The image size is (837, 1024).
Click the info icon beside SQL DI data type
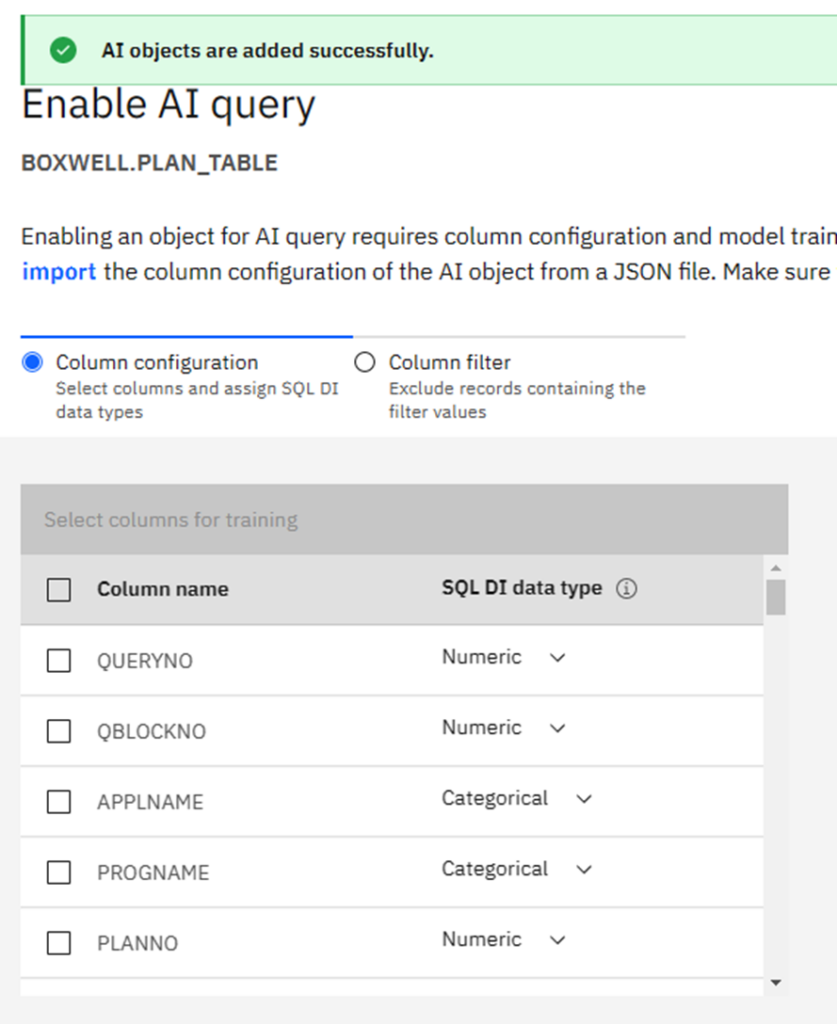pos(627,589)
